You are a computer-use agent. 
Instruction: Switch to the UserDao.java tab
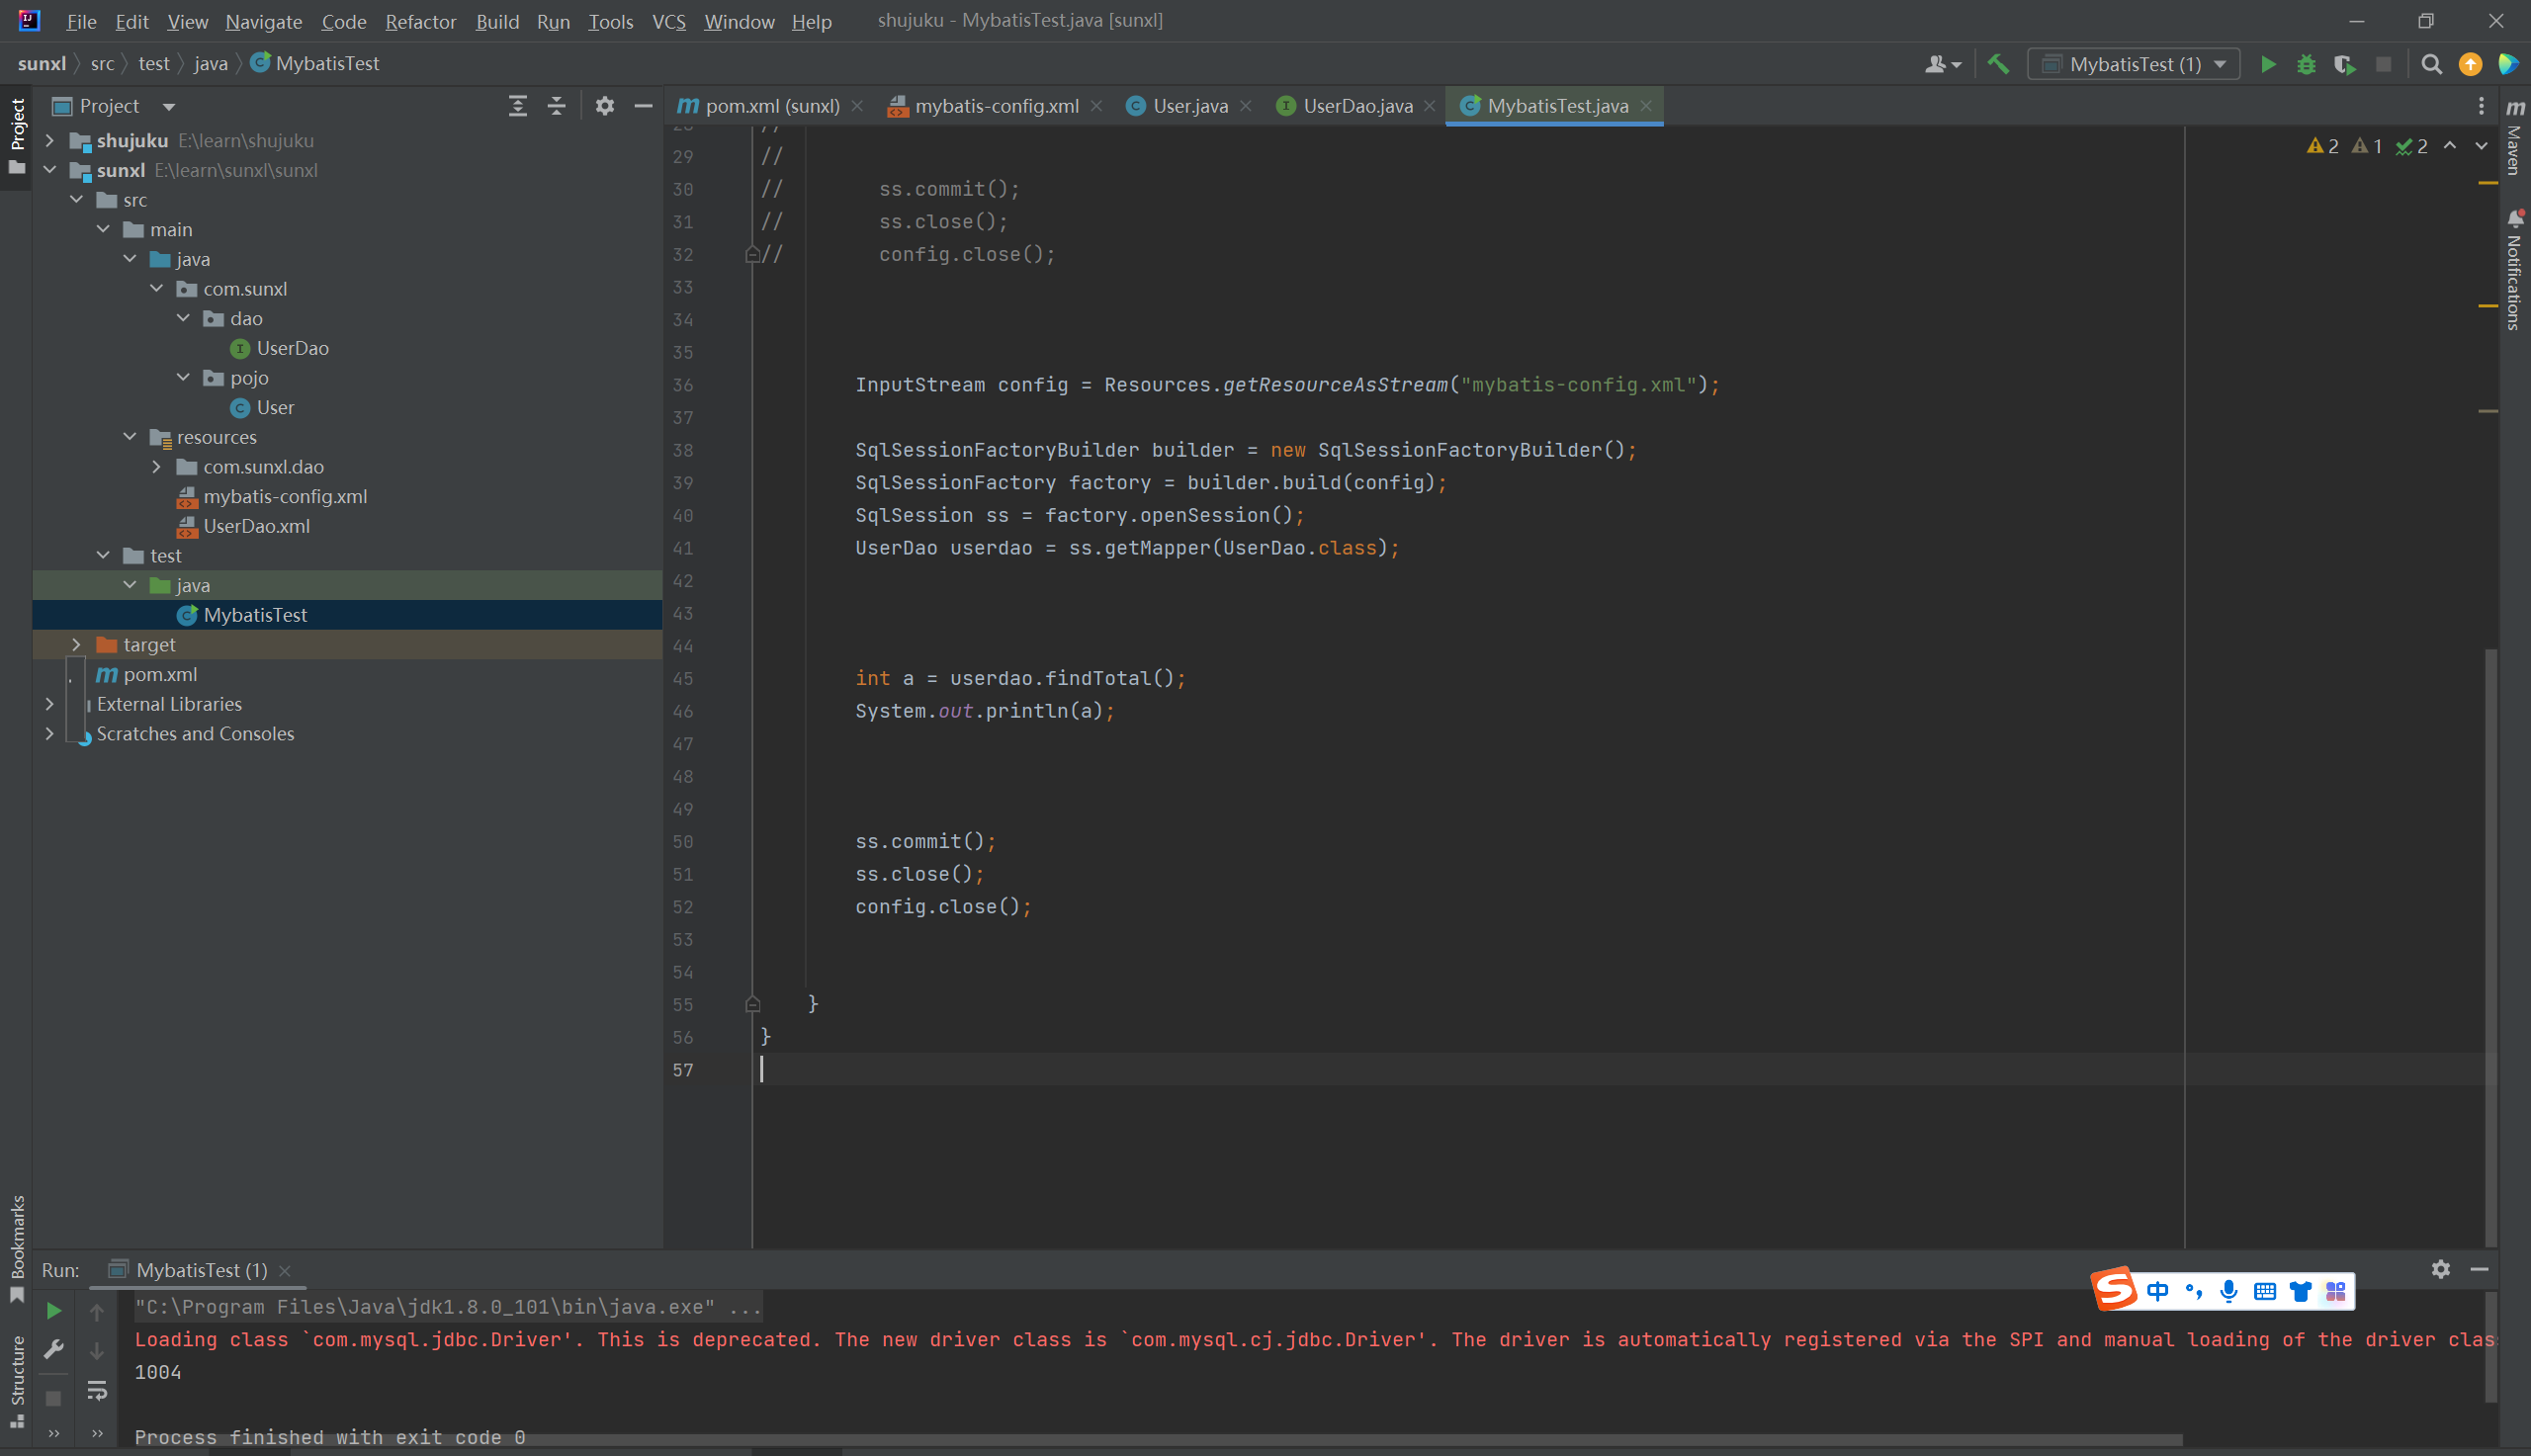[1356, 106]
